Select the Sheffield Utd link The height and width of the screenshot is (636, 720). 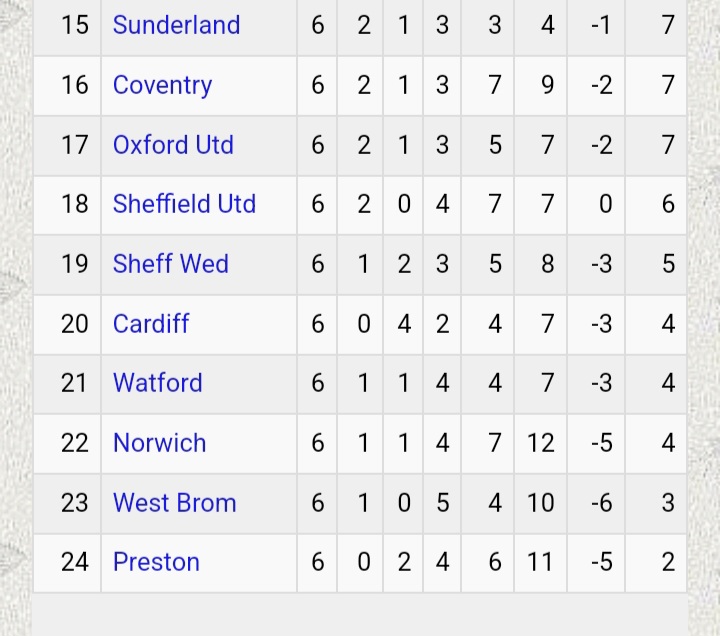pyautogui.click(x=184, y=204)
